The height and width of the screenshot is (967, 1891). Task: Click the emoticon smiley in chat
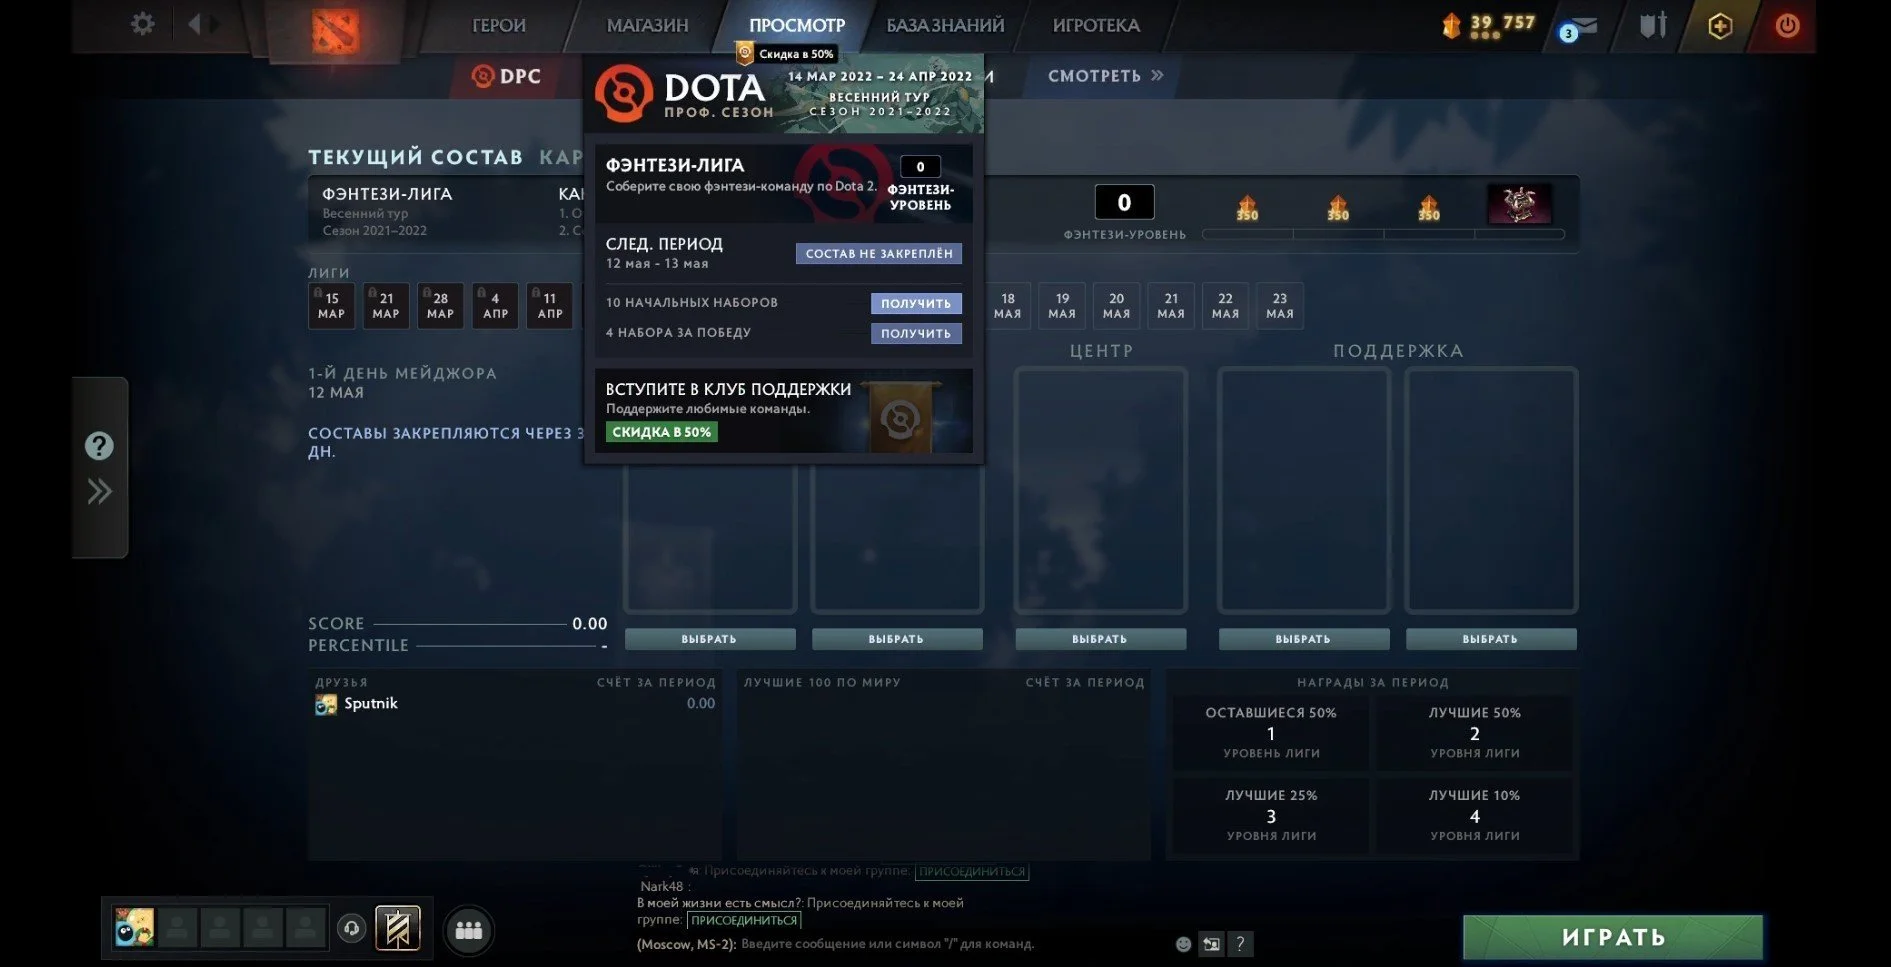[1183, 944]
